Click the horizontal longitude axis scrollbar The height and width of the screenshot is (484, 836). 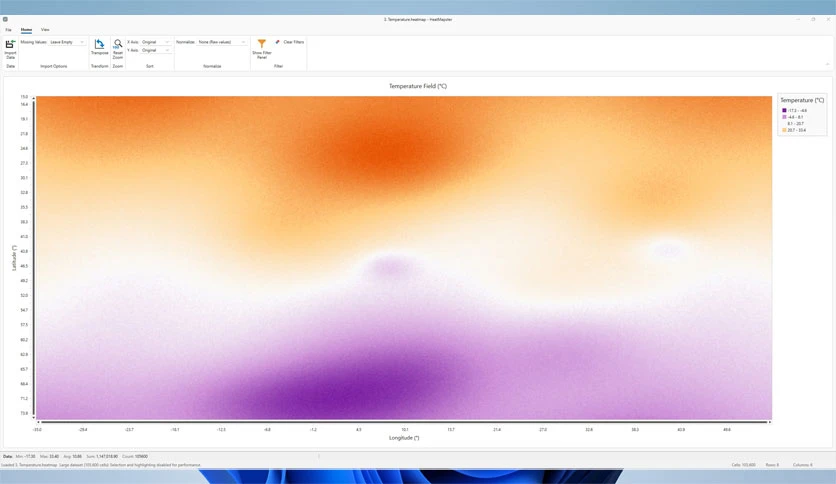(x=404, y=422)
